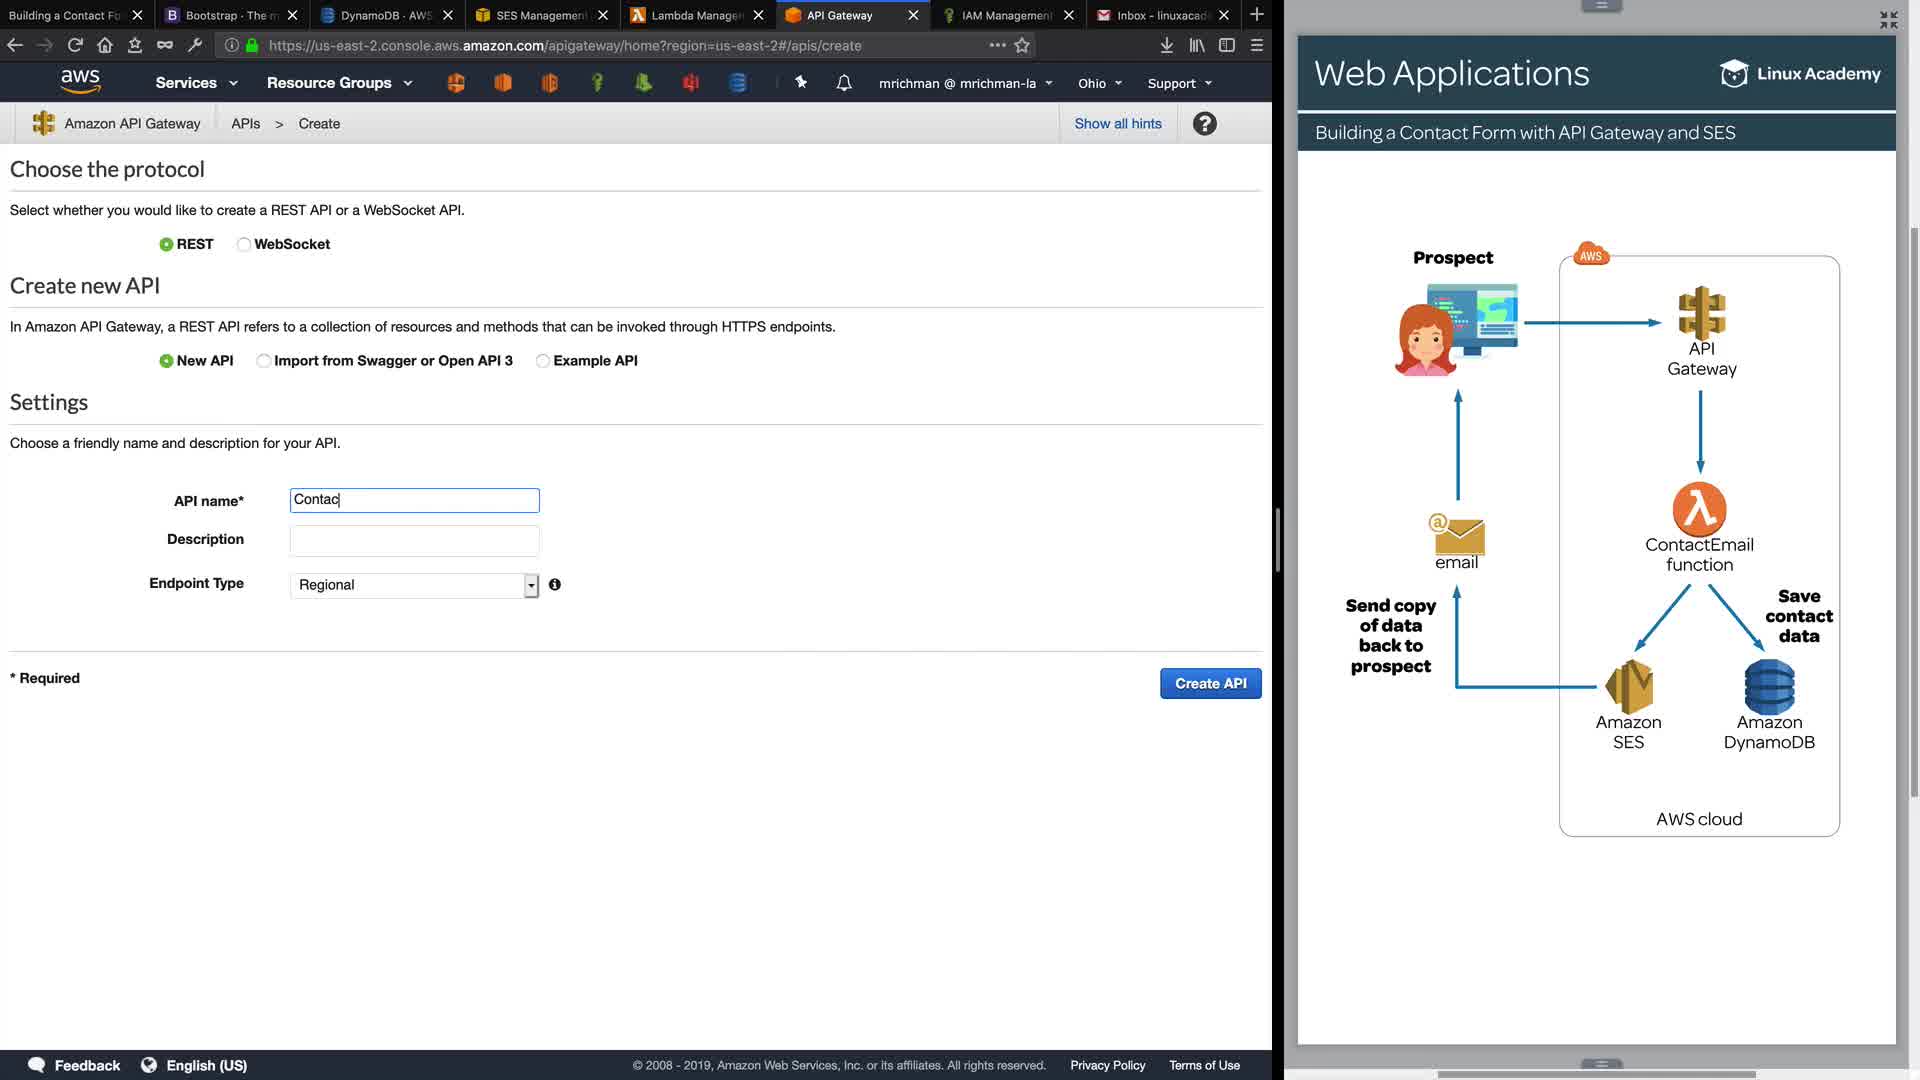Reload the page with refresh icon
The width and height of the screenshot is (1920, 1080).
point(75,45)
